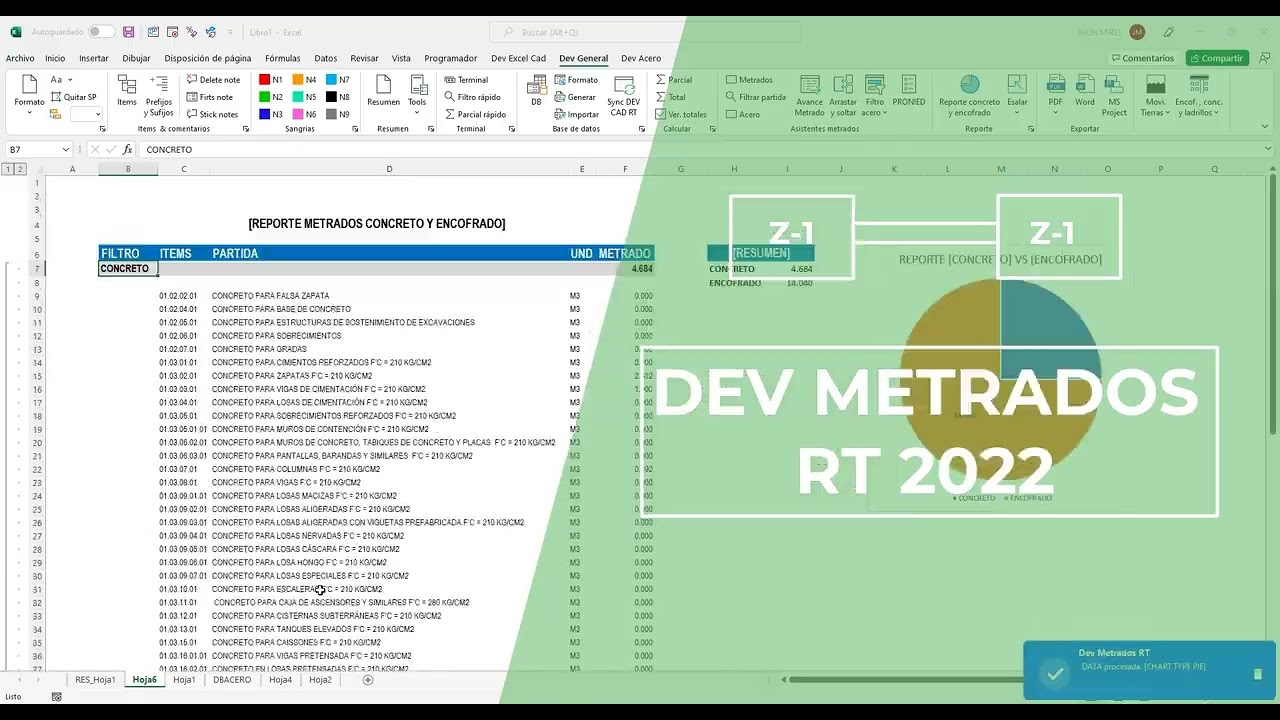Apply the pink N6 indent level
The image size is (1280, 720).
(x=305, y=114)
